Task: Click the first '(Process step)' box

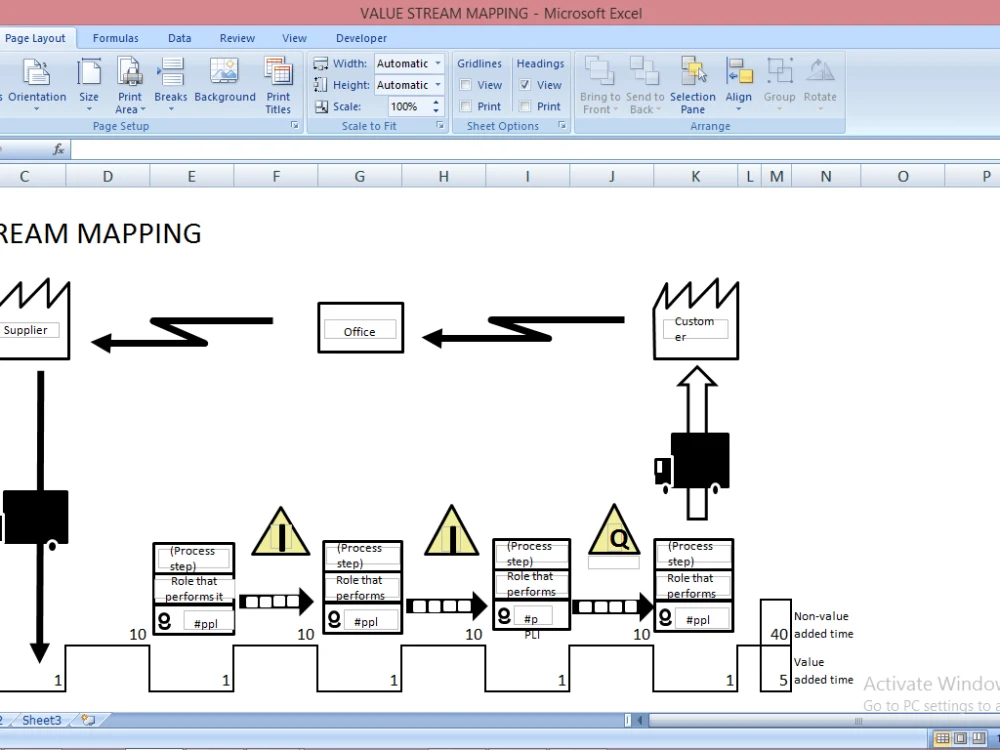Action: (x=194, y=558)
